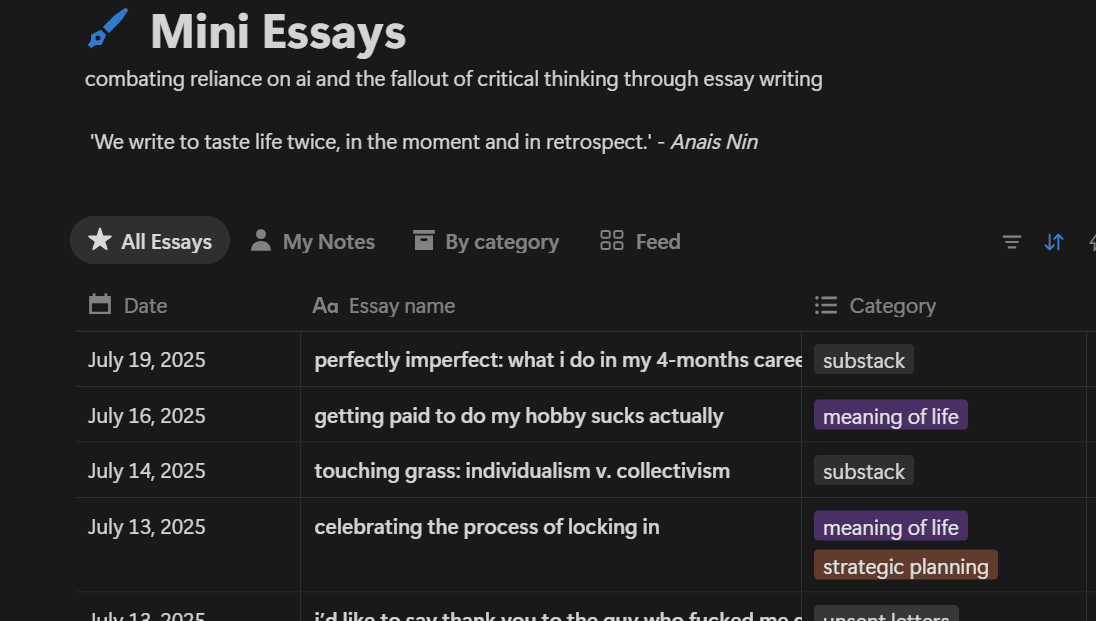Open the Date column header menu
Image resolution: width=1096 pixels, height=621 pixels.
pos(188,306)
